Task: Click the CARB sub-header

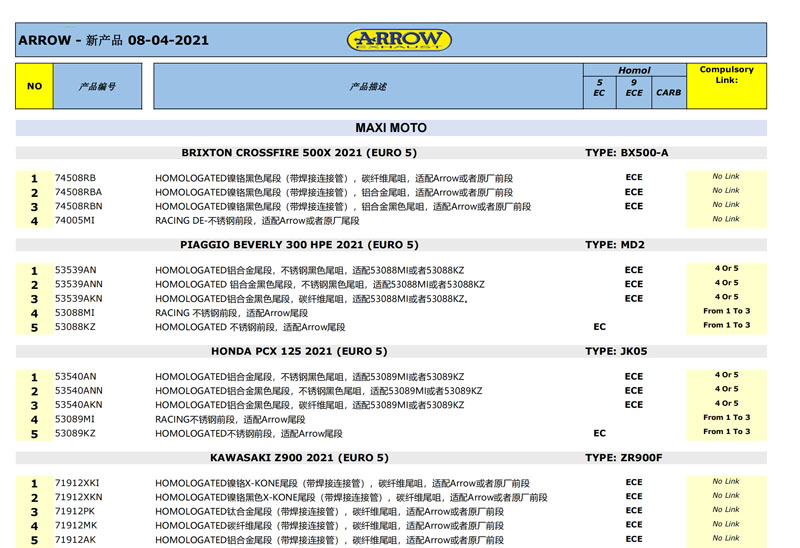Action: [x=669, y=92]
